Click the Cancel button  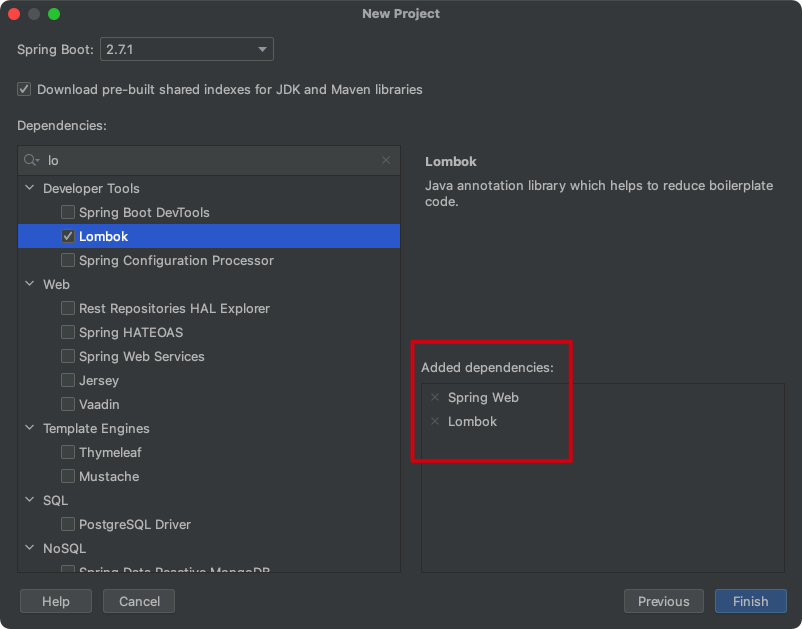coord(139,601)
